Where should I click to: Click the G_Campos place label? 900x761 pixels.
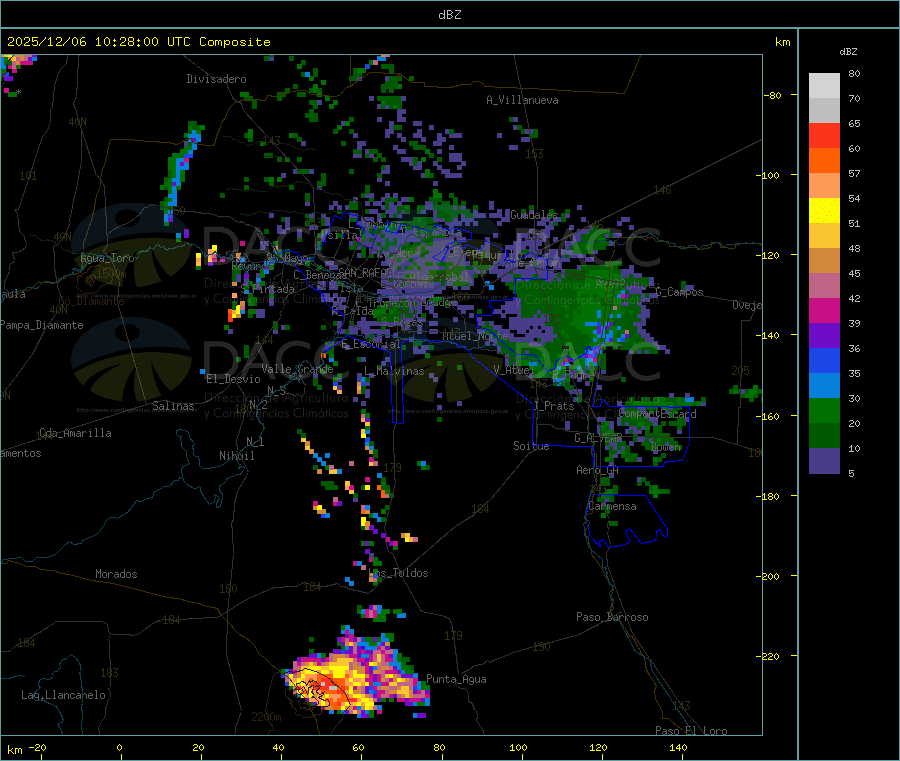(679, 292)
